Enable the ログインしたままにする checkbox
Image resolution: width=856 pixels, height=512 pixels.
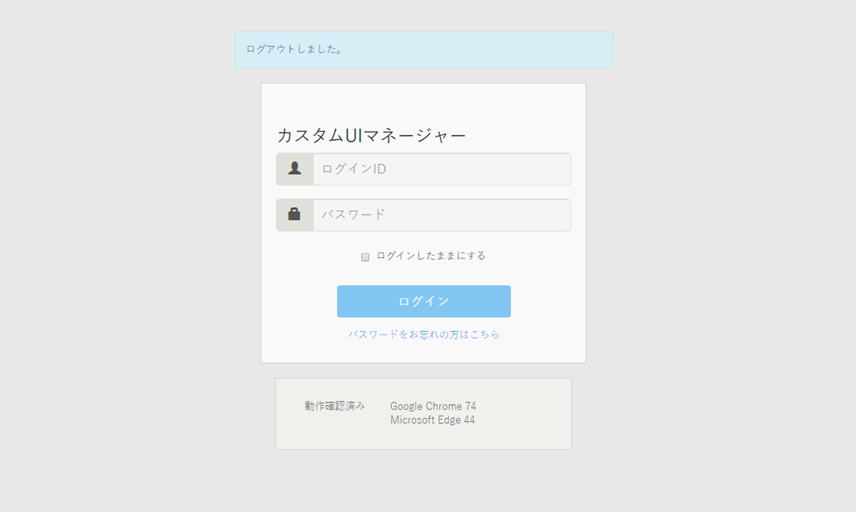(x=365, y=257)
